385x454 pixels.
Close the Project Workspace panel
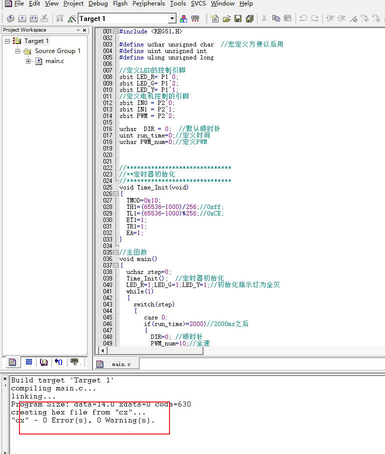pos(85,30)
